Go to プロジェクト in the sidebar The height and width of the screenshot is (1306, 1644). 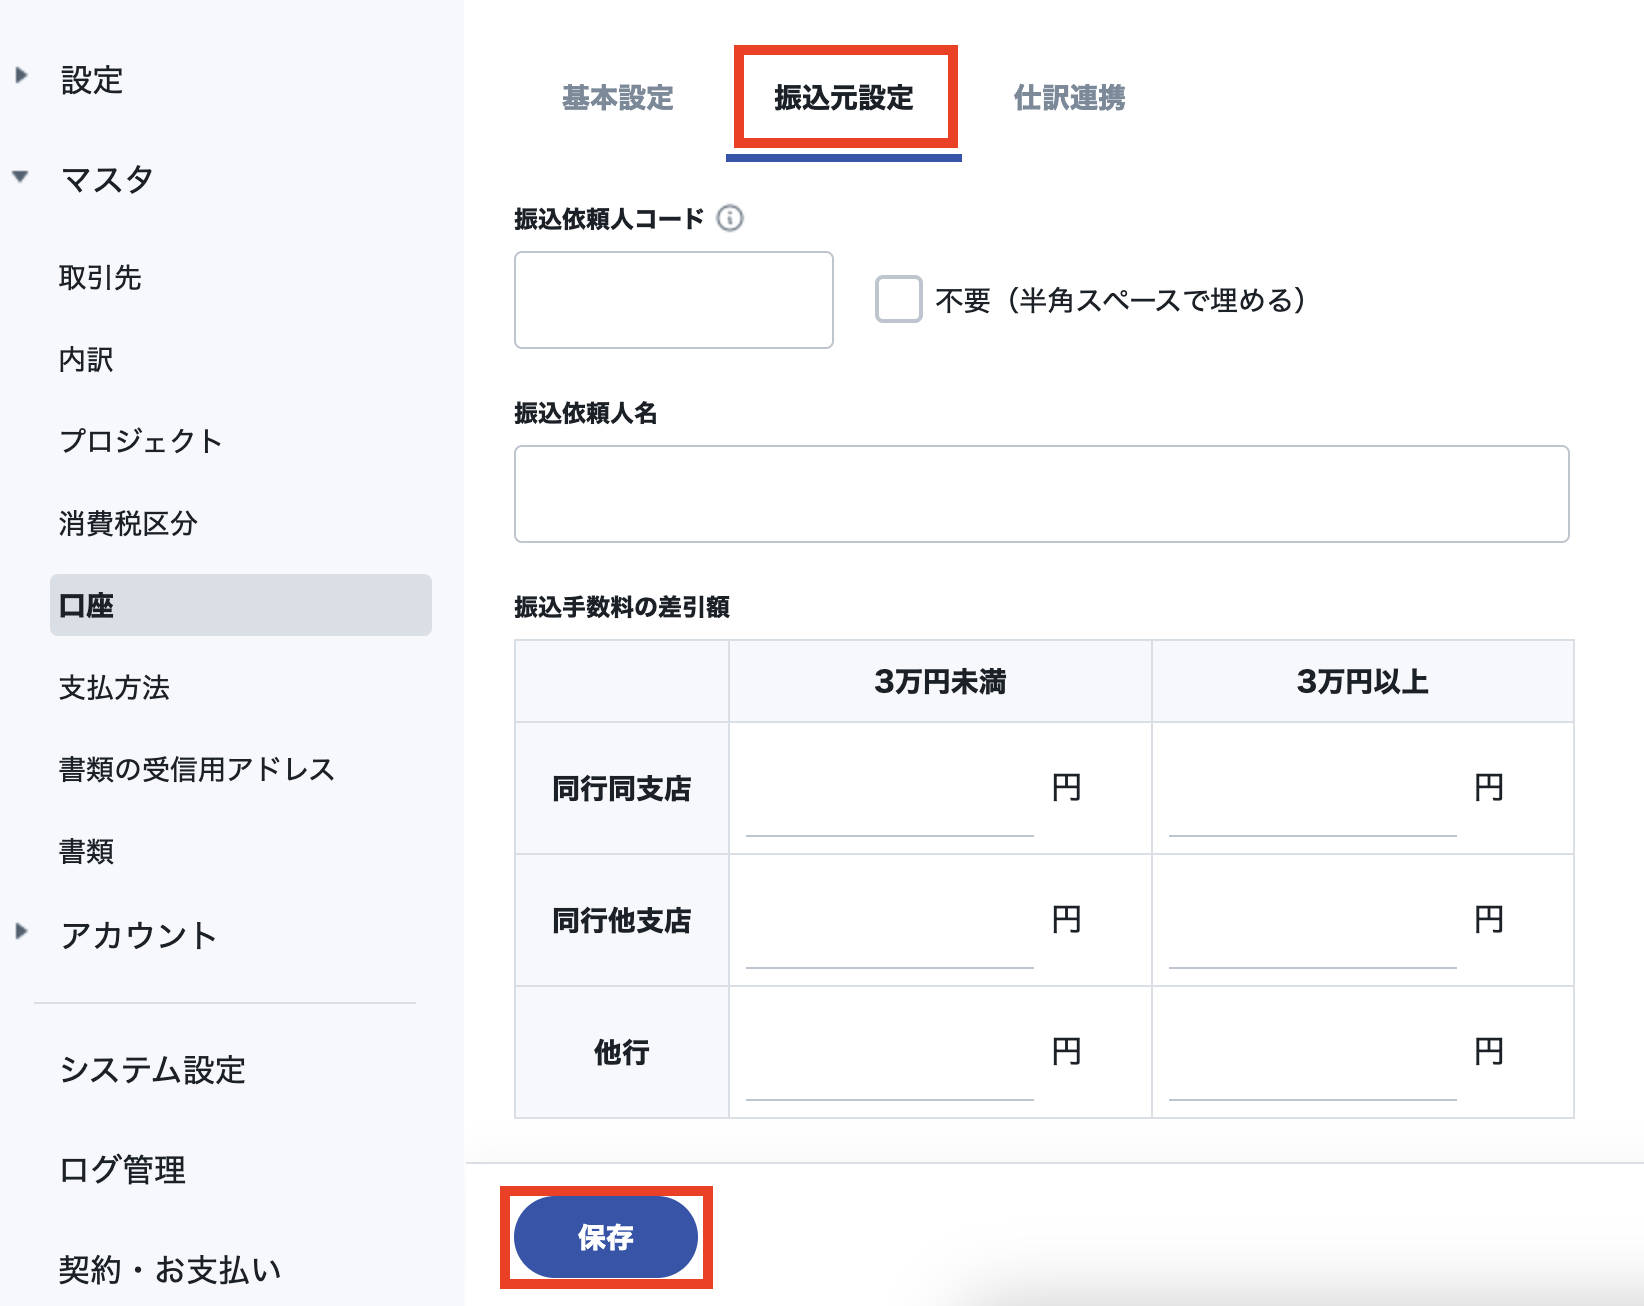click(140, 441)
